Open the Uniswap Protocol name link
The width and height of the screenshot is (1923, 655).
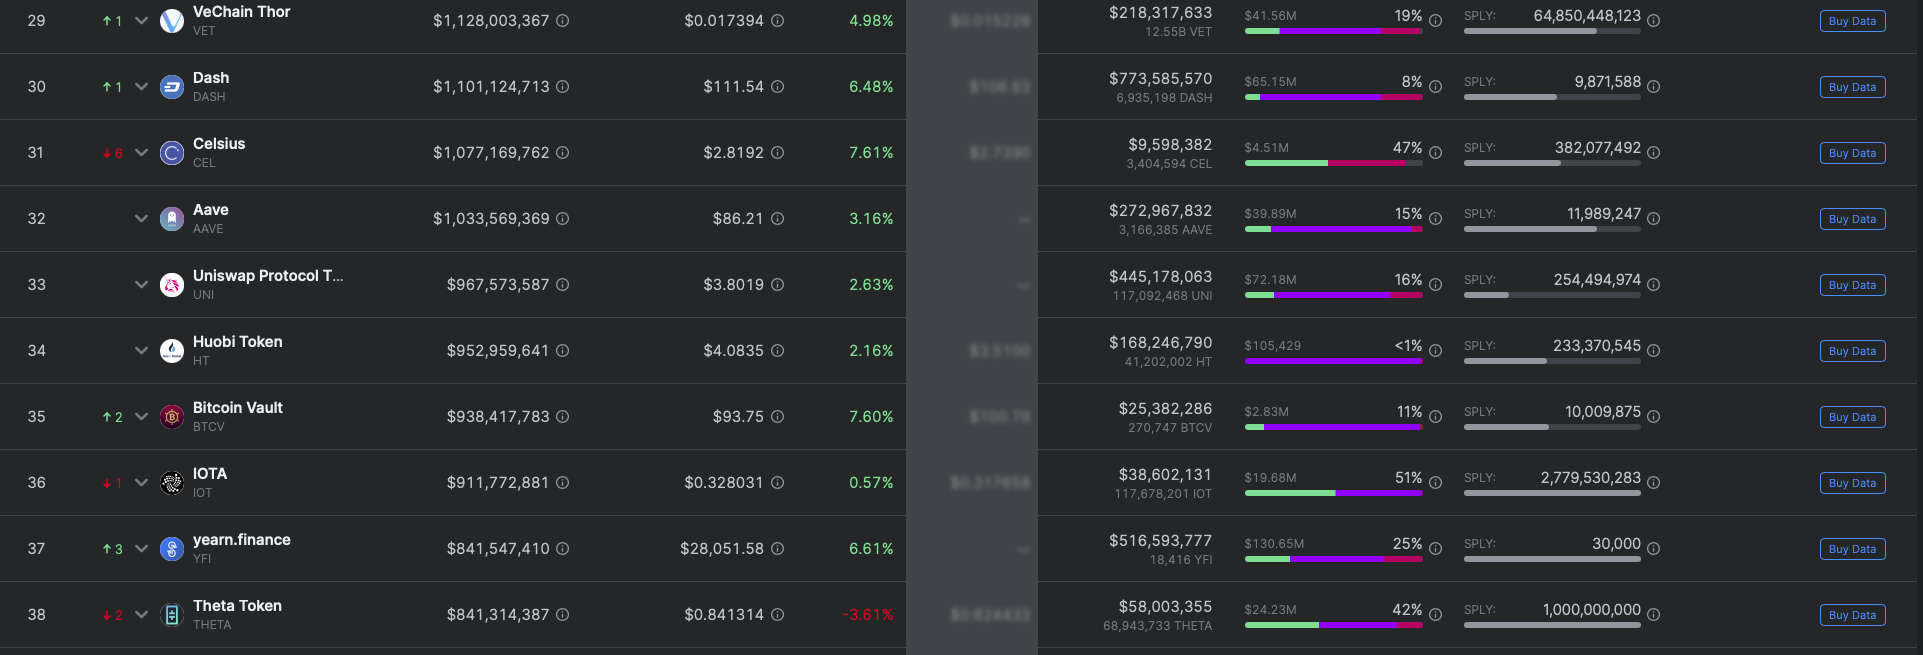click(268, 276)
